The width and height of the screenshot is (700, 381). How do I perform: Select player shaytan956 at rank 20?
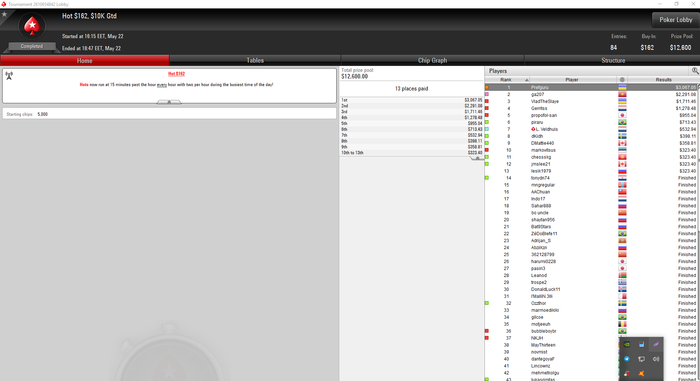[x=592, y=220]
